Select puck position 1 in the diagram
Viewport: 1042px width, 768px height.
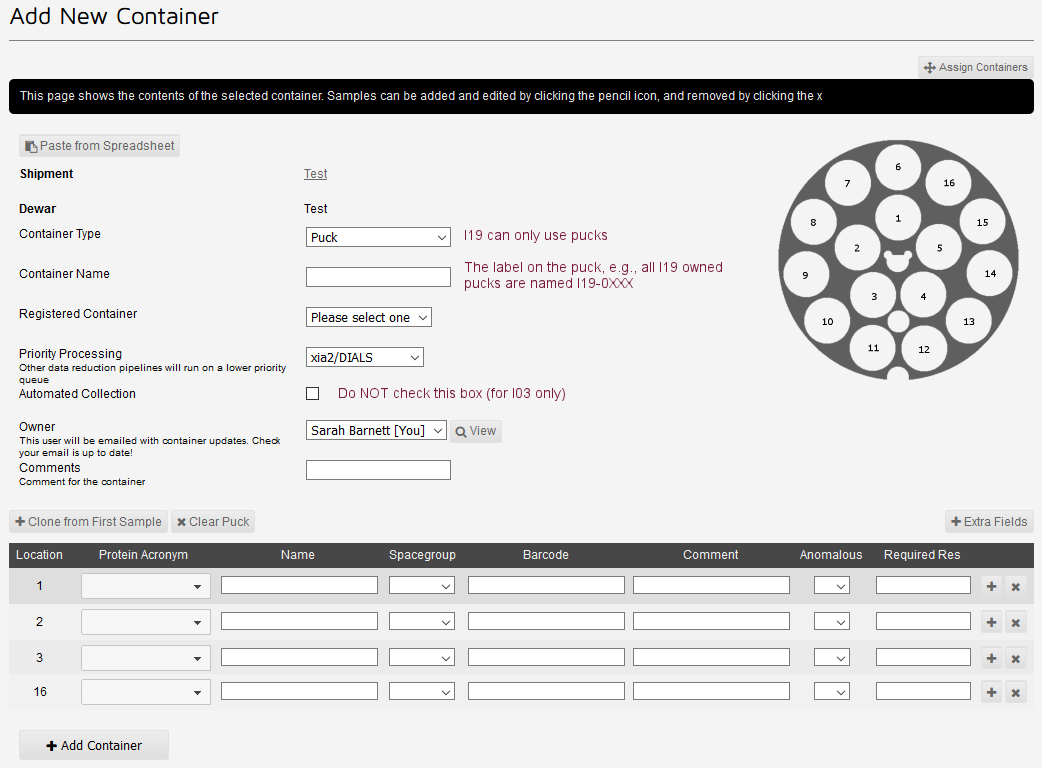click(x=898, y=218)
